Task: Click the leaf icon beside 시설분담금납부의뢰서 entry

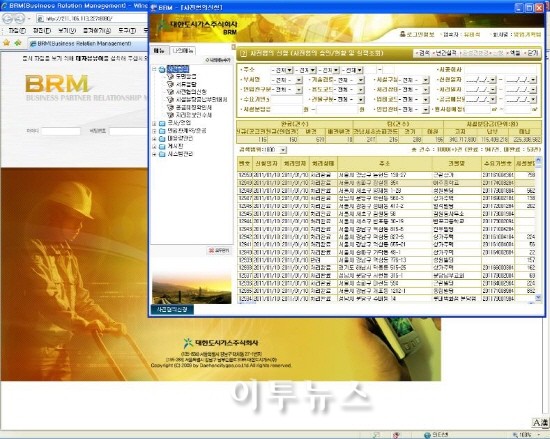Action: coord(170,100)
